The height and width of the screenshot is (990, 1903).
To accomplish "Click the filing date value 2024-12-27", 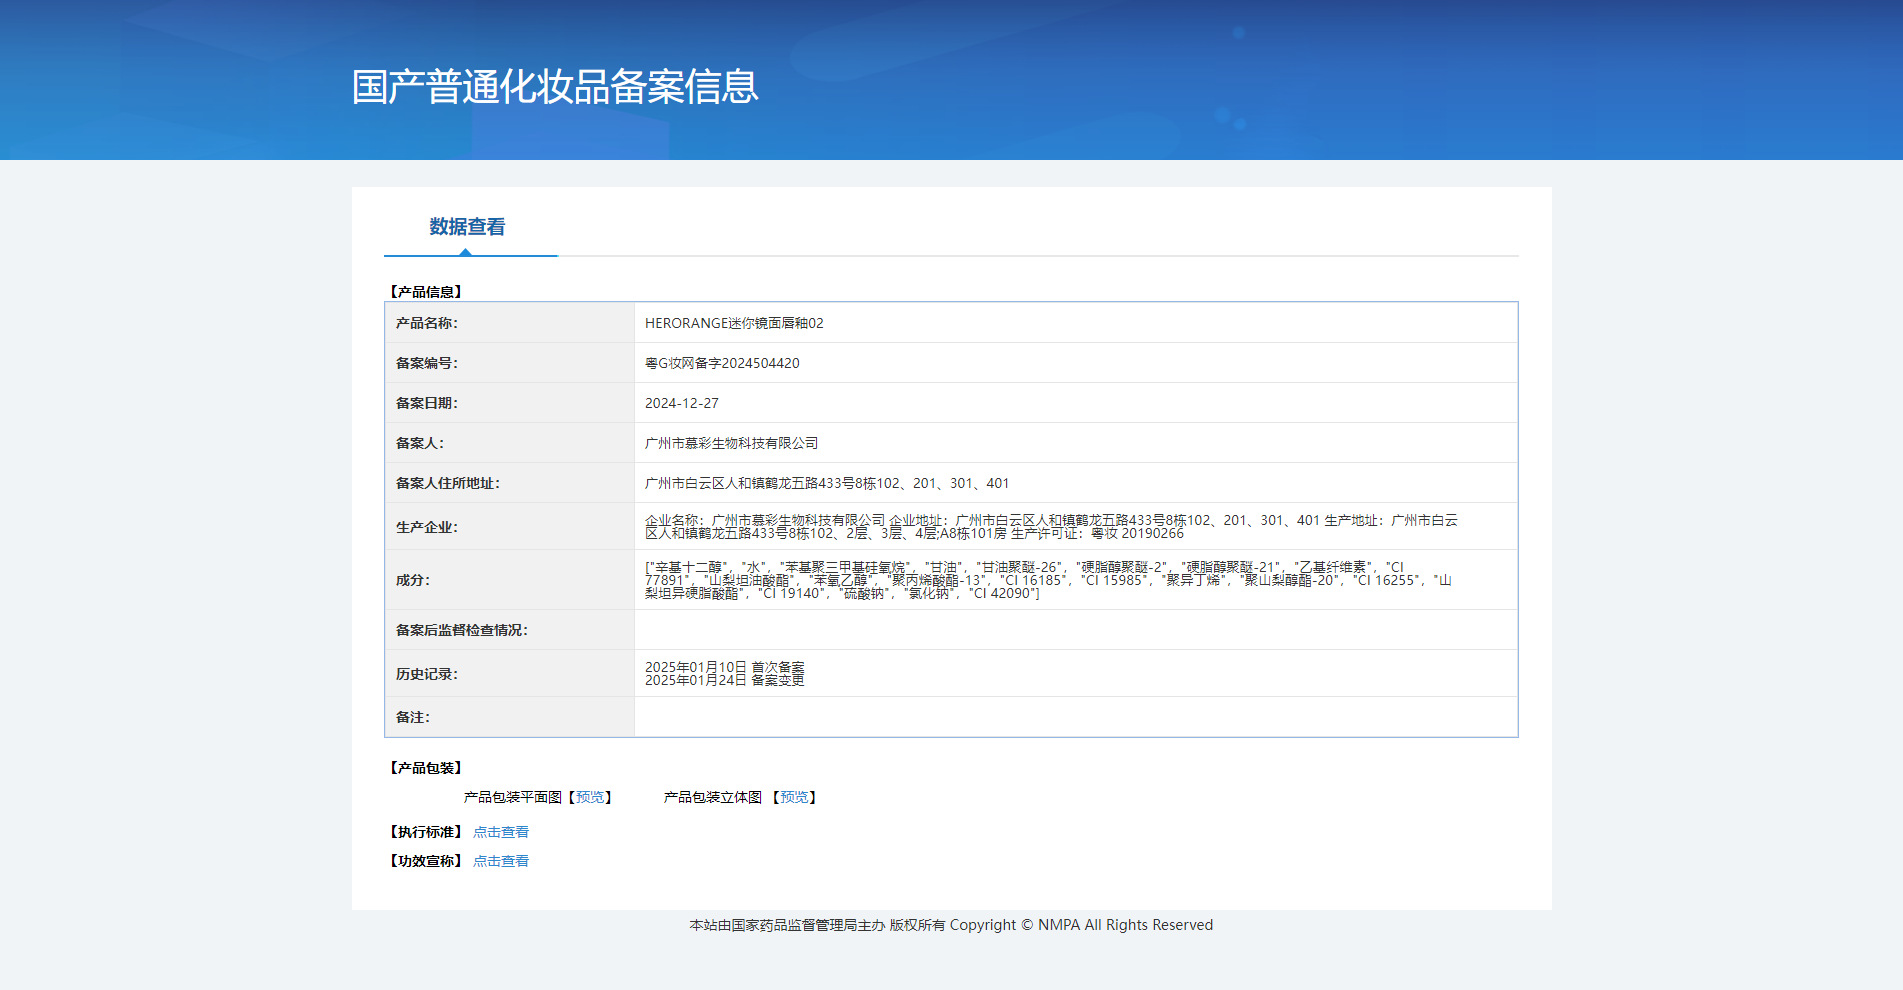I will coord(682,403).
